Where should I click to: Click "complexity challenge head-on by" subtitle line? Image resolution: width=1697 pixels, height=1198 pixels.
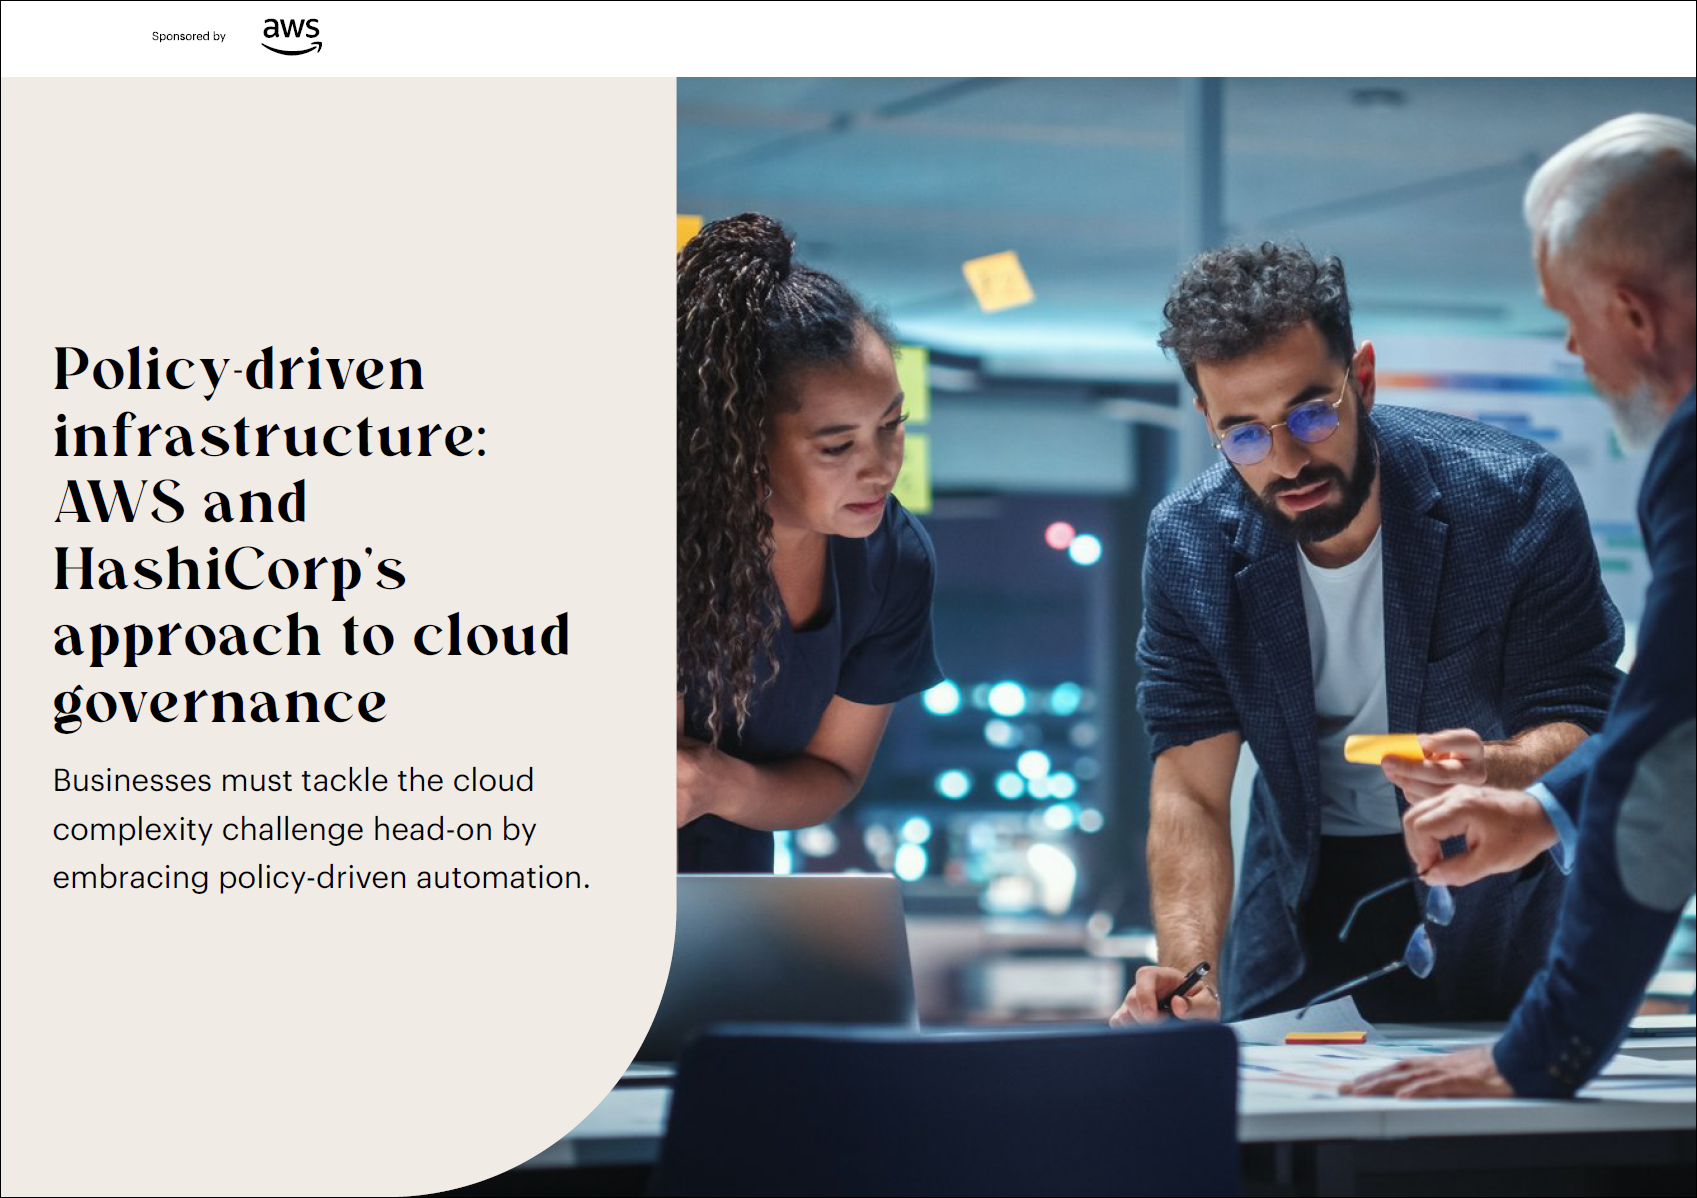[x=294, y=829]
